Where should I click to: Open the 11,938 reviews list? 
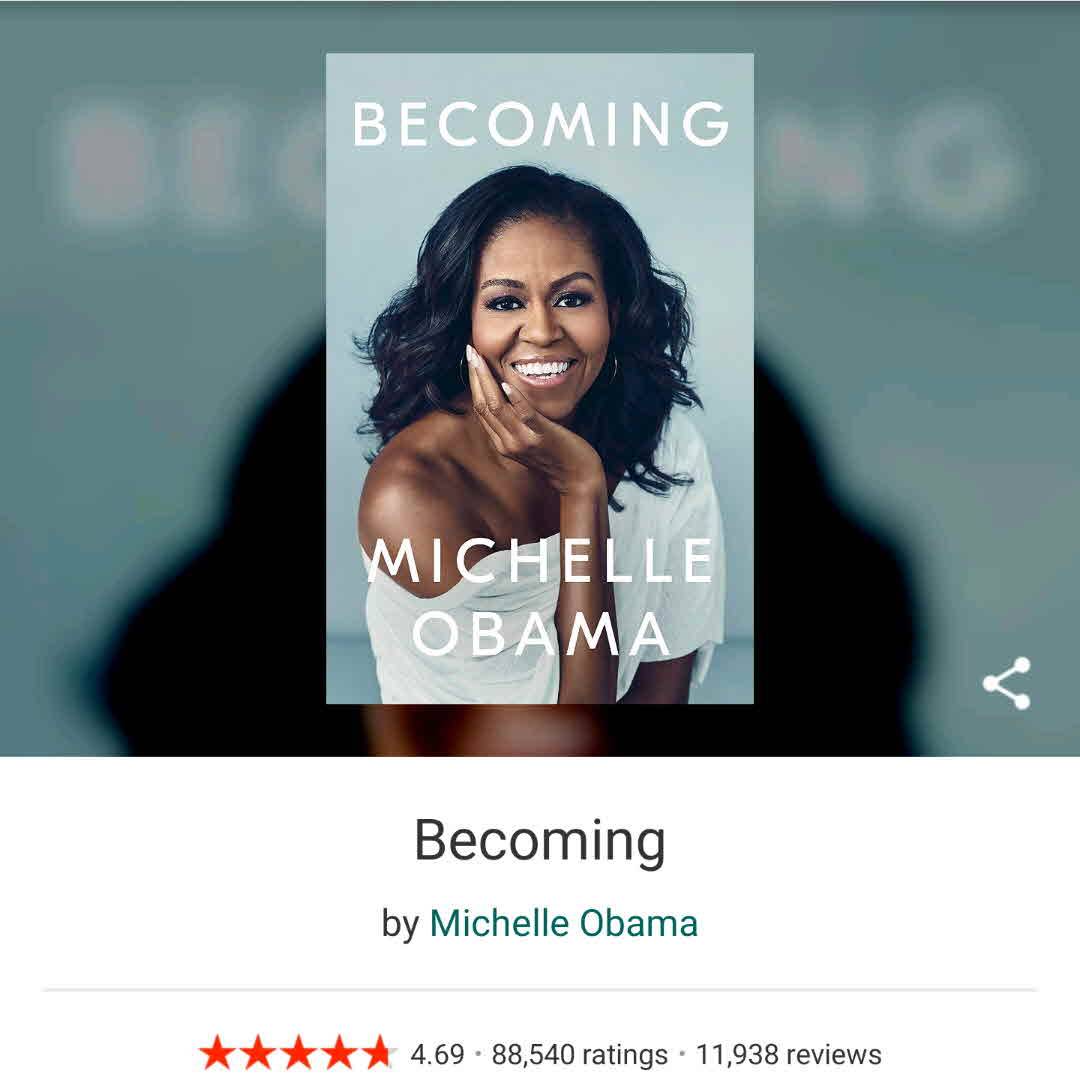789,1055
